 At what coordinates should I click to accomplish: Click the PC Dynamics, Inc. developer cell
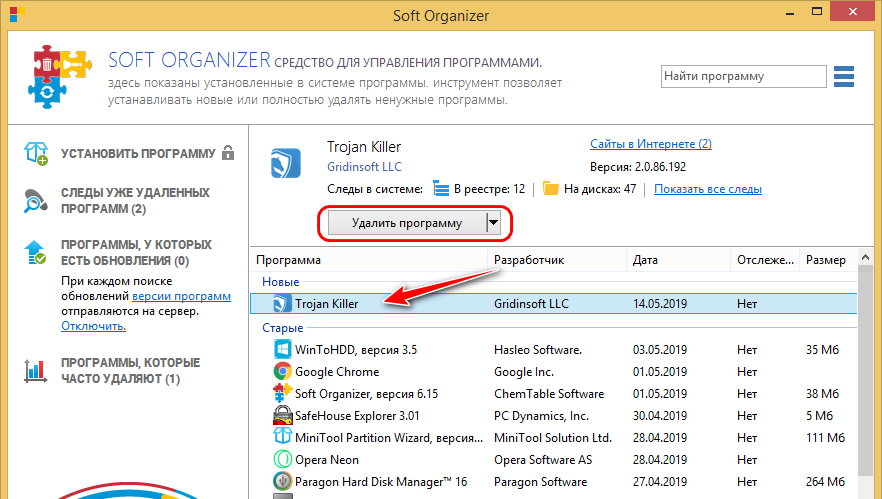click(x=541, y=415)
